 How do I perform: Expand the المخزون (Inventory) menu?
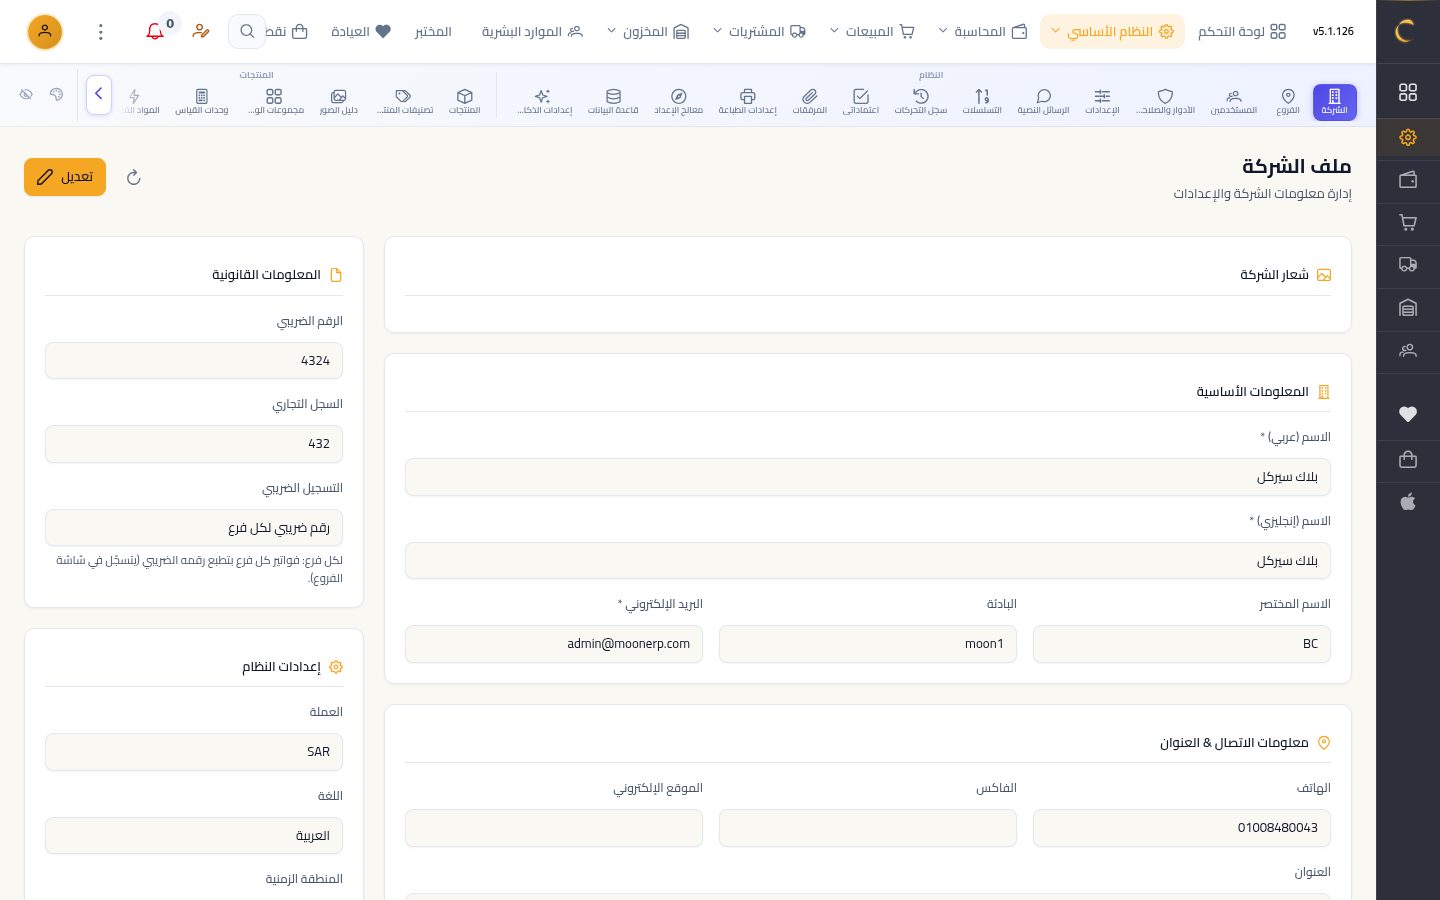click(648, 32)
